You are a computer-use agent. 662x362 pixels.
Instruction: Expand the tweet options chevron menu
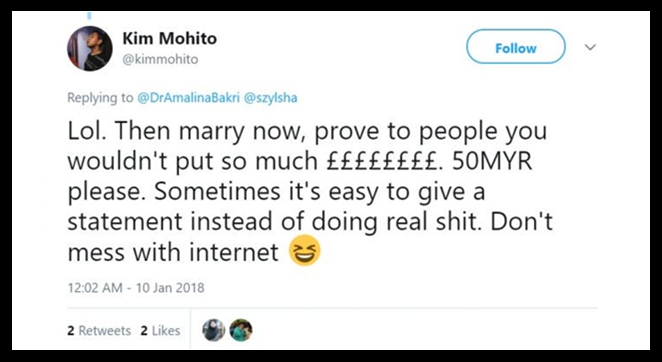point(590,47)
